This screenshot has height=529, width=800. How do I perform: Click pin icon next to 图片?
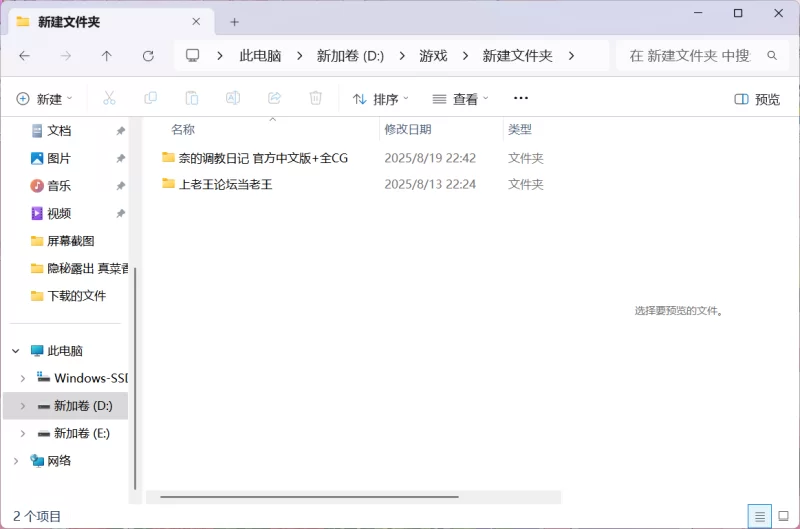click(120, 159)
